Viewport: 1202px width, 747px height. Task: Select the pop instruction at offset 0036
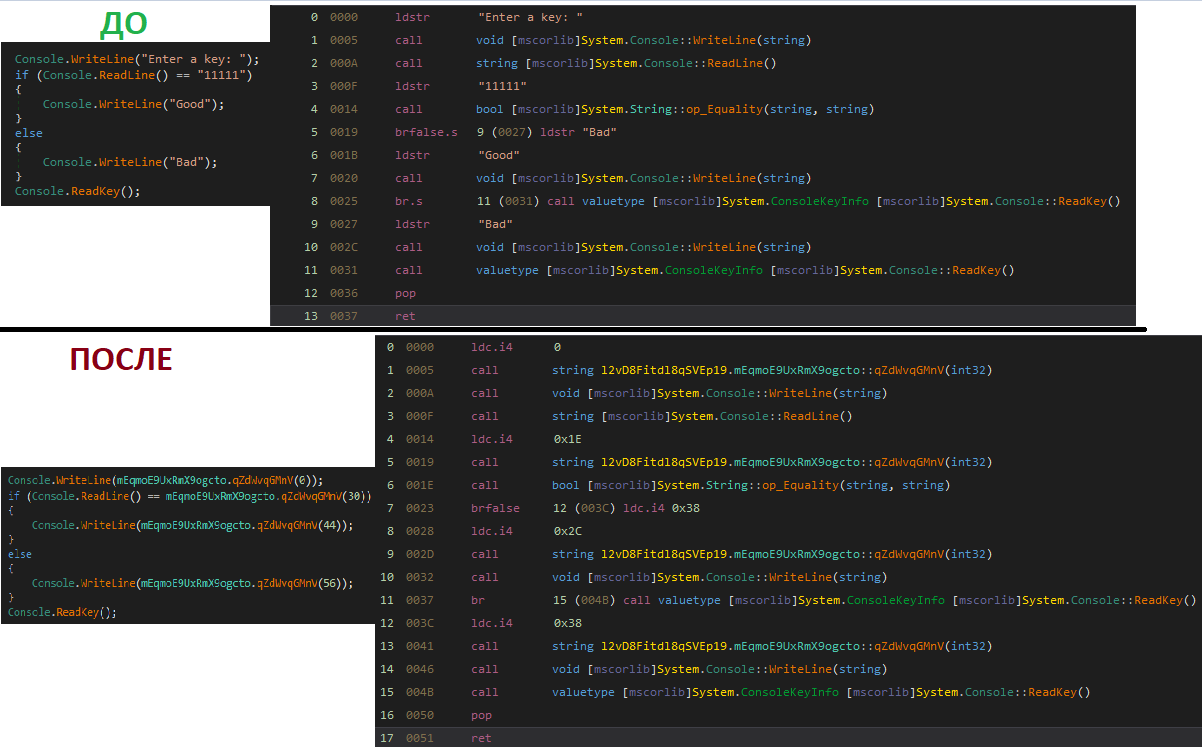405,293
